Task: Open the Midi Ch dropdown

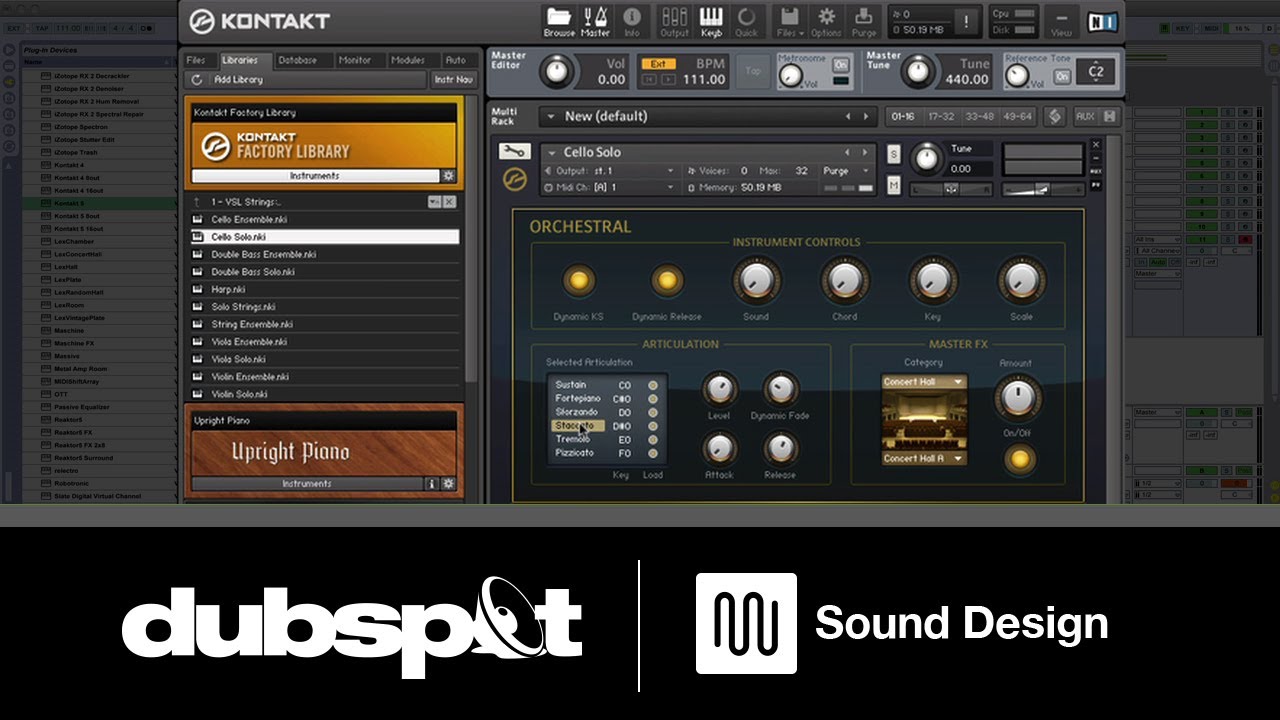Action: click(610, 187)
